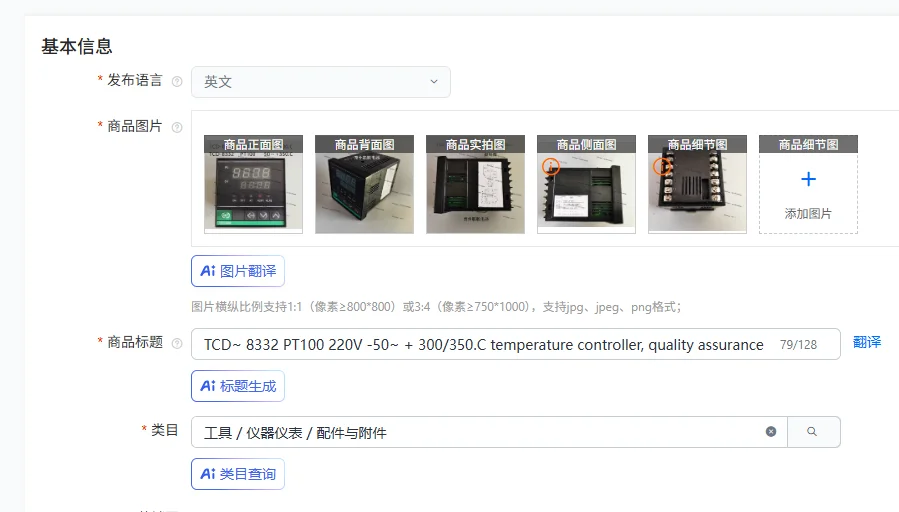
Task: Click the 翻译 link beside title
Action: click(x=867, y=342)
